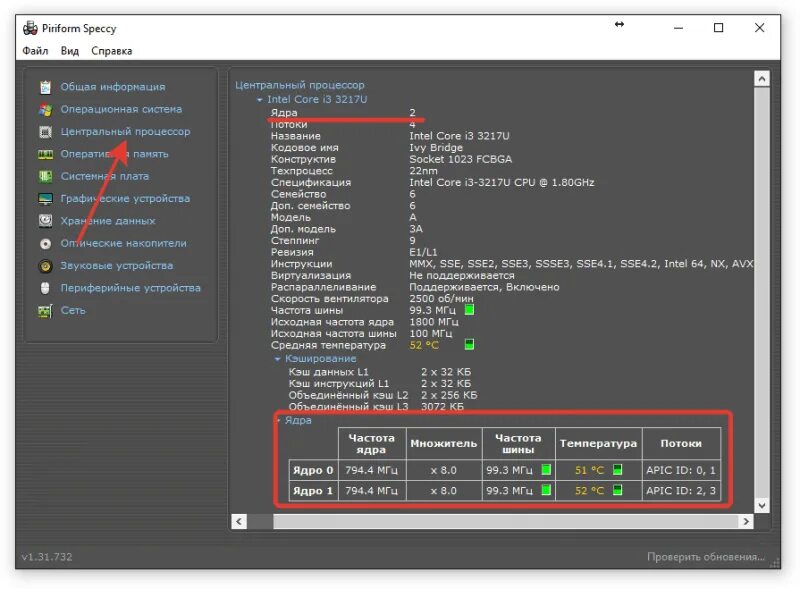Click Спецификация i3-3217U CPU @ 1.80GHz value
This screenshot has height=589, width=800.
502,182
